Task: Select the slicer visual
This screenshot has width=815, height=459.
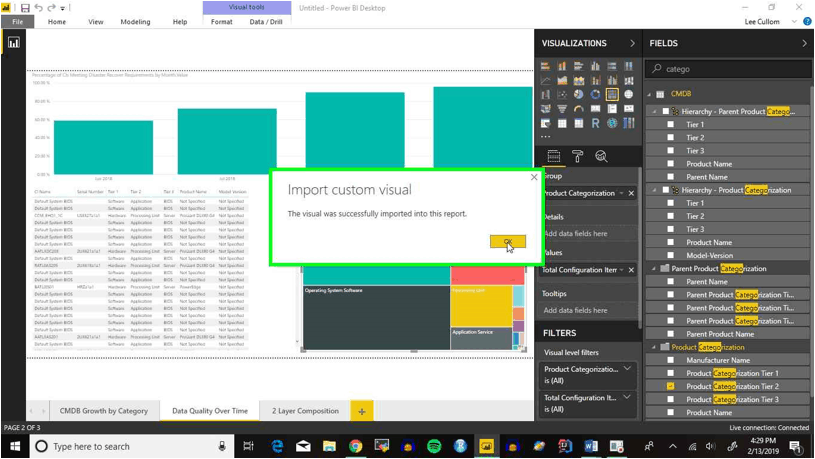Action: tap(545, 123)
